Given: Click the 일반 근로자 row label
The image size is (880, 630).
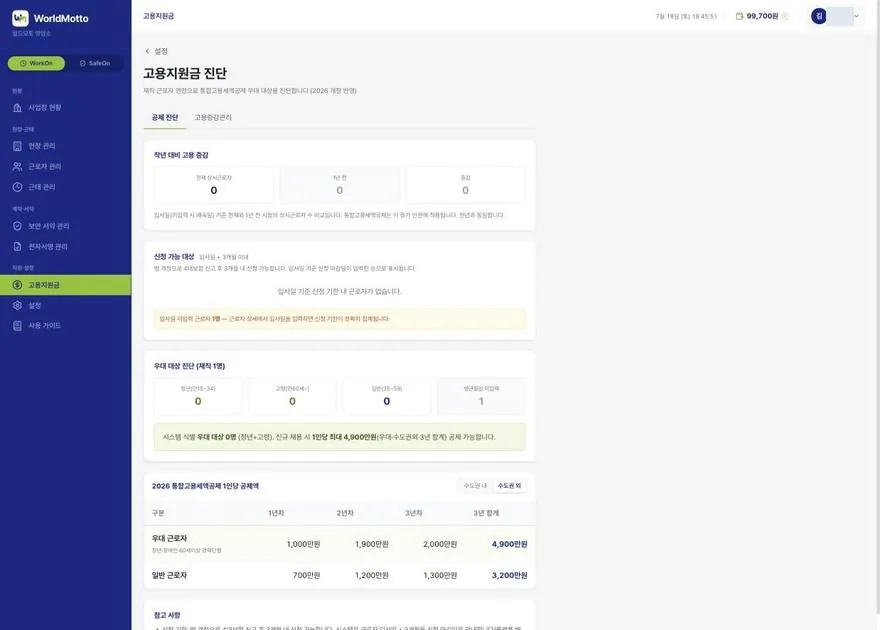Looking at the screenshot, I should point(169,576).
